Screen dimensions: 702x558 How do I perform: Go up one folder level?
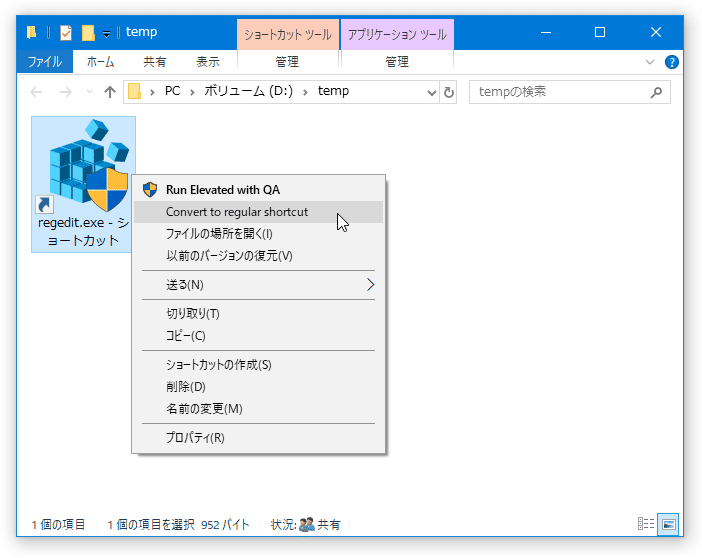coord(110,92)
